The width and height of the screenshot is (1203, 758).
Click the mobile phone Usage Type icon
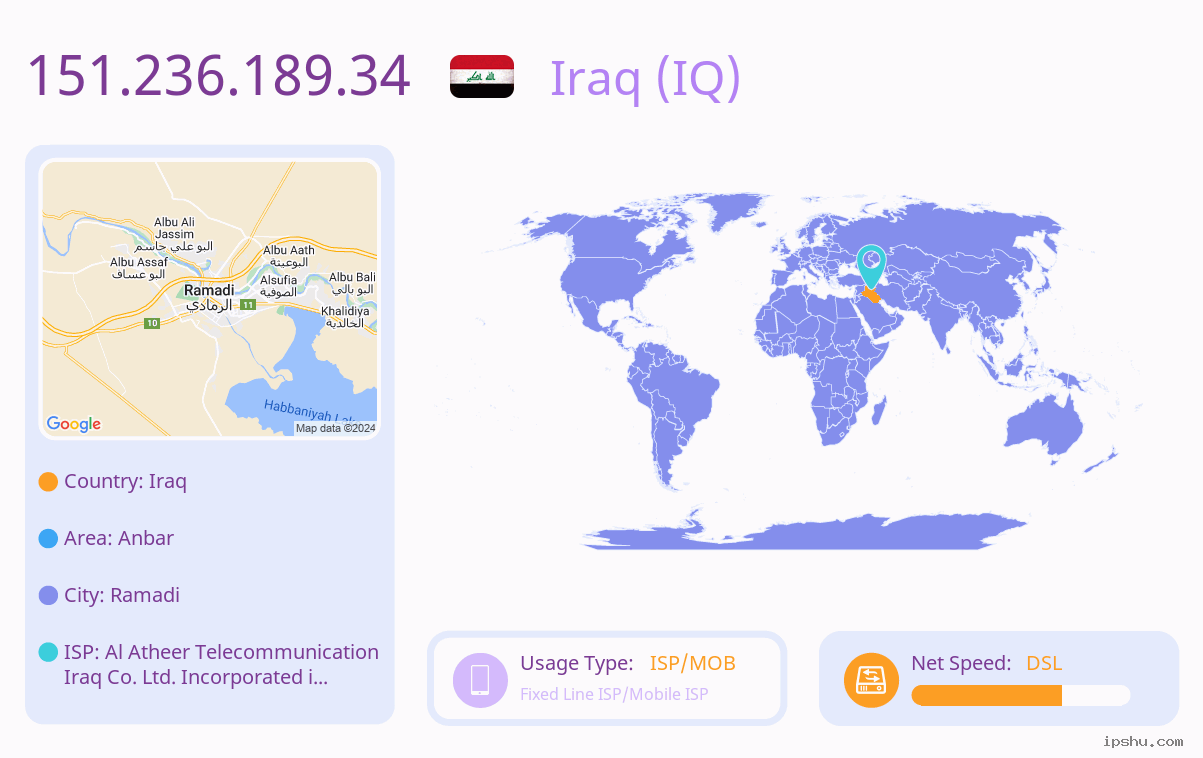(x=480, y=680)
